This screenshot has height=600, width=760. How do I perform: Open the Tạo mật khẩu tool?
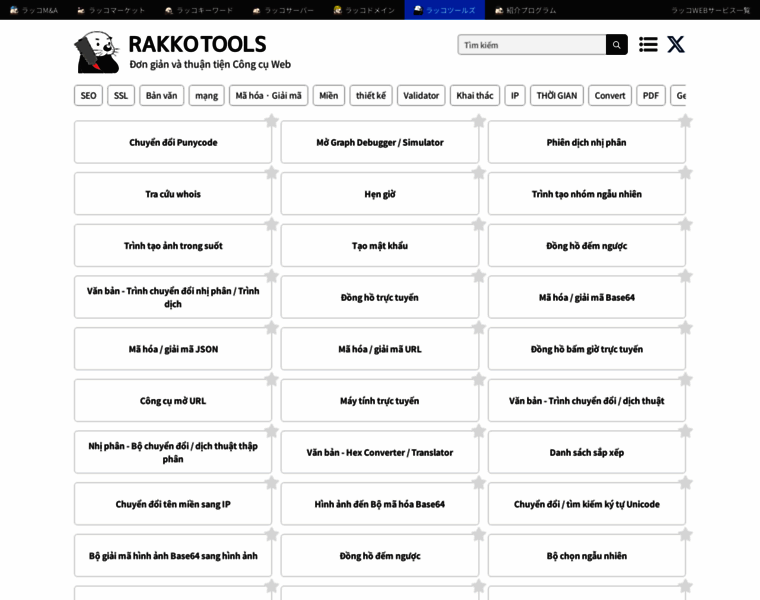pyautogui.click(x=380, y=246)
